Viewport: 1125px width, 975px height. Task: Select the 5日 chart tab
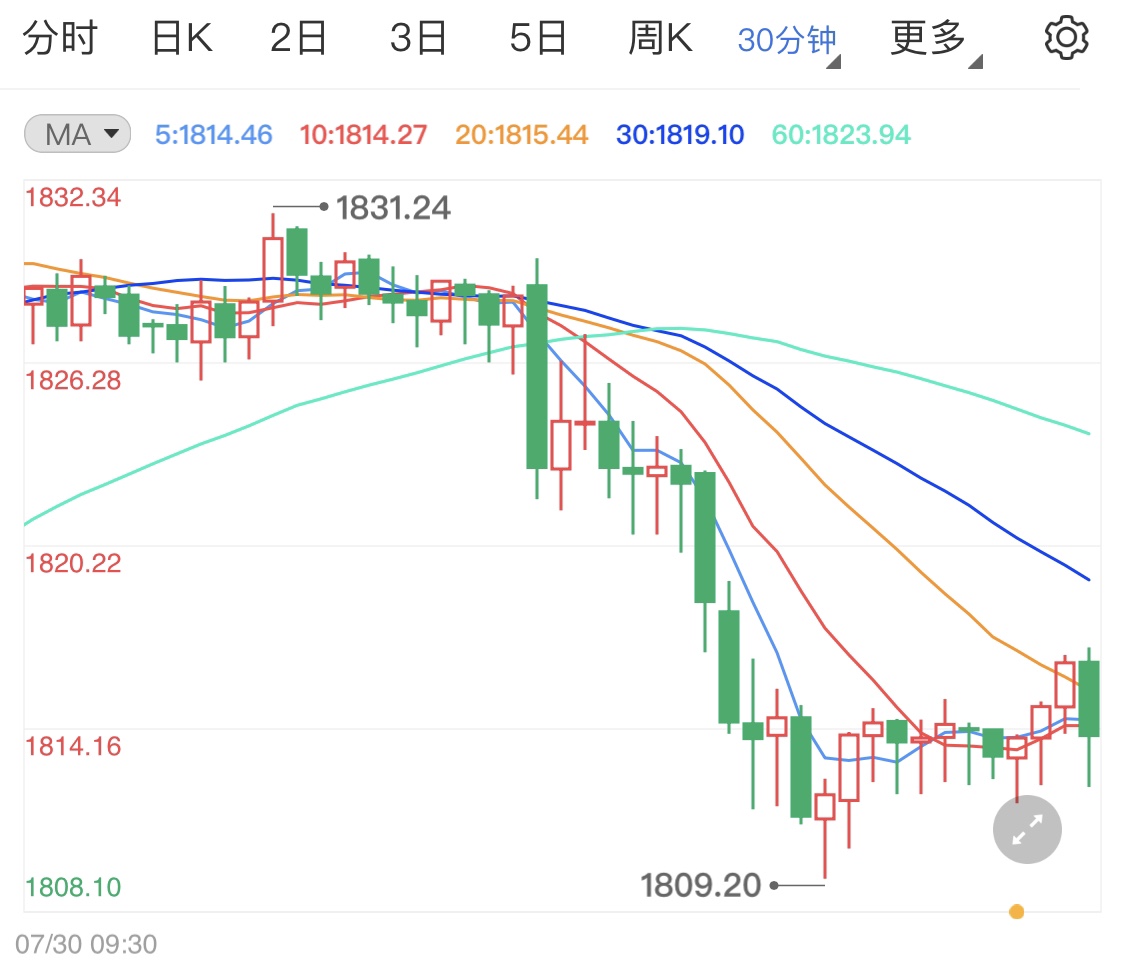point(538,38)
